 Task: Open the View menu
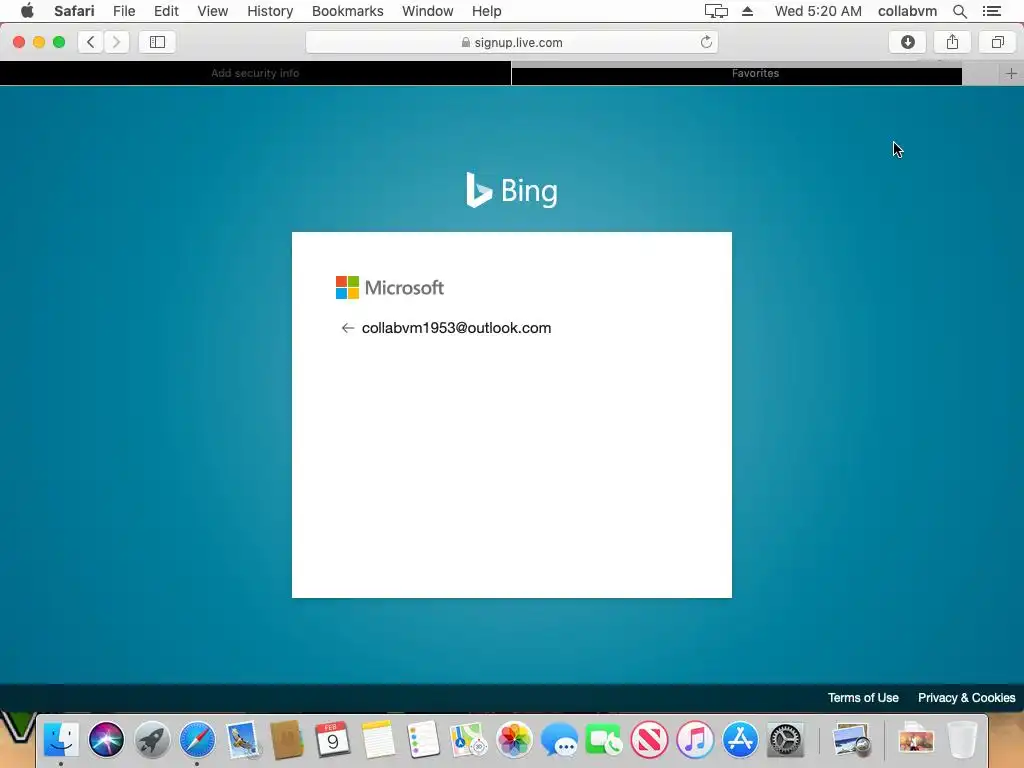(x=212, y=11)
